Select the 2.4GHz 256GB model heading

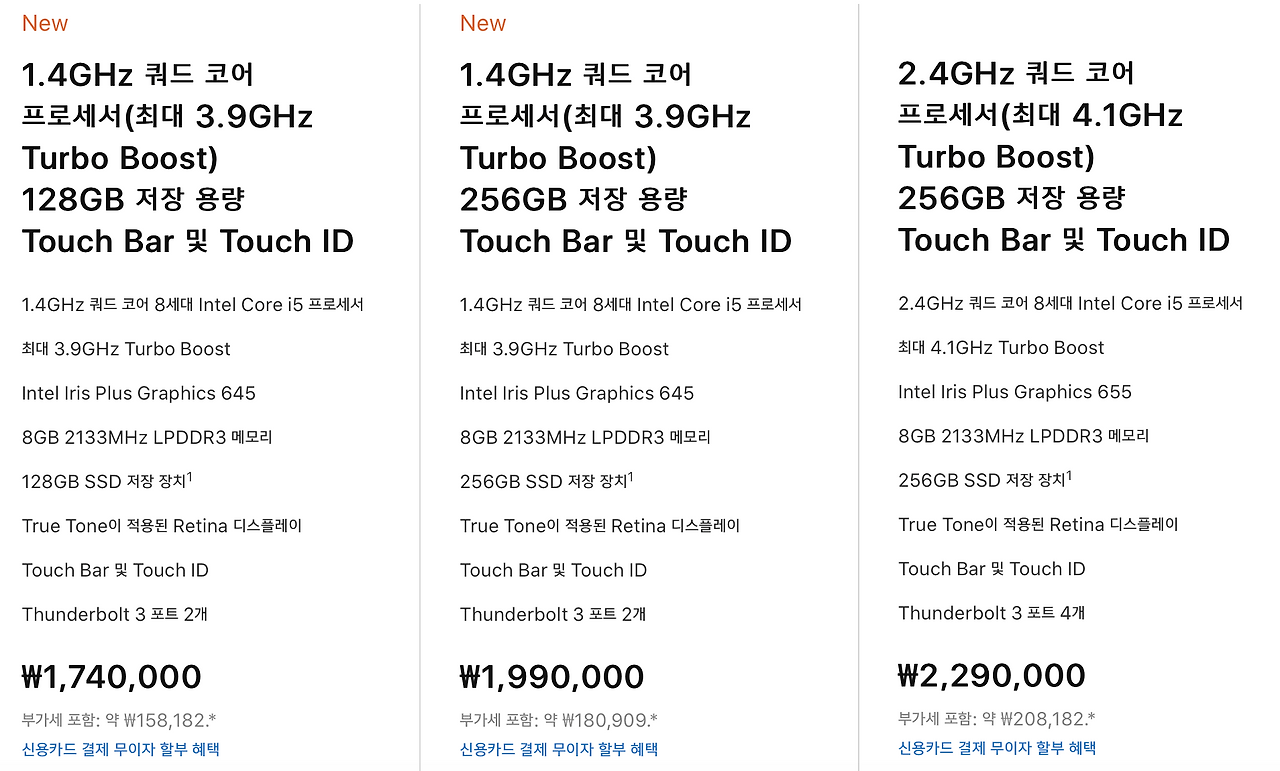click(x=1064, y=157)
